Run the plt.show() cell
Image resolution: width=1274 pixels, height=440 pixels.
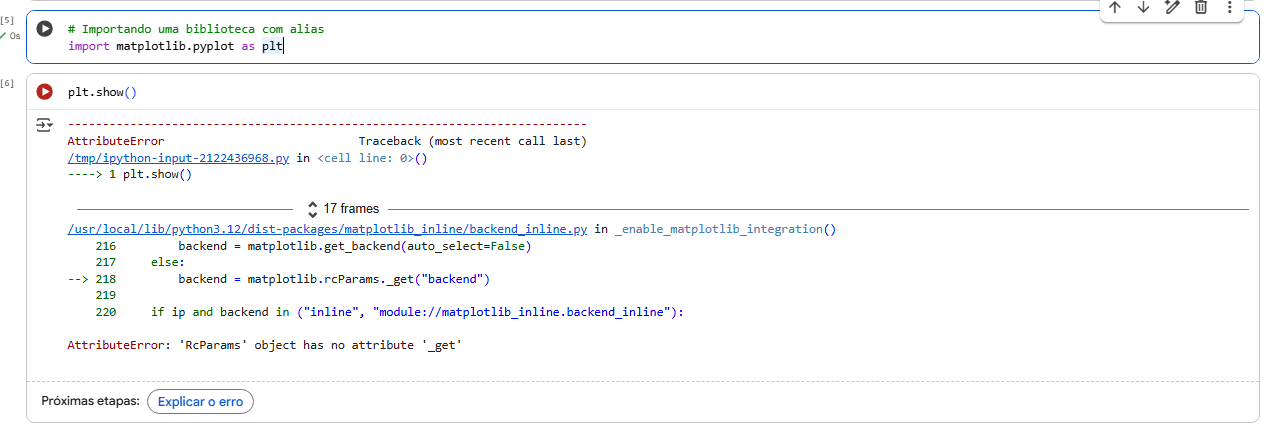(x=44, y=92)
